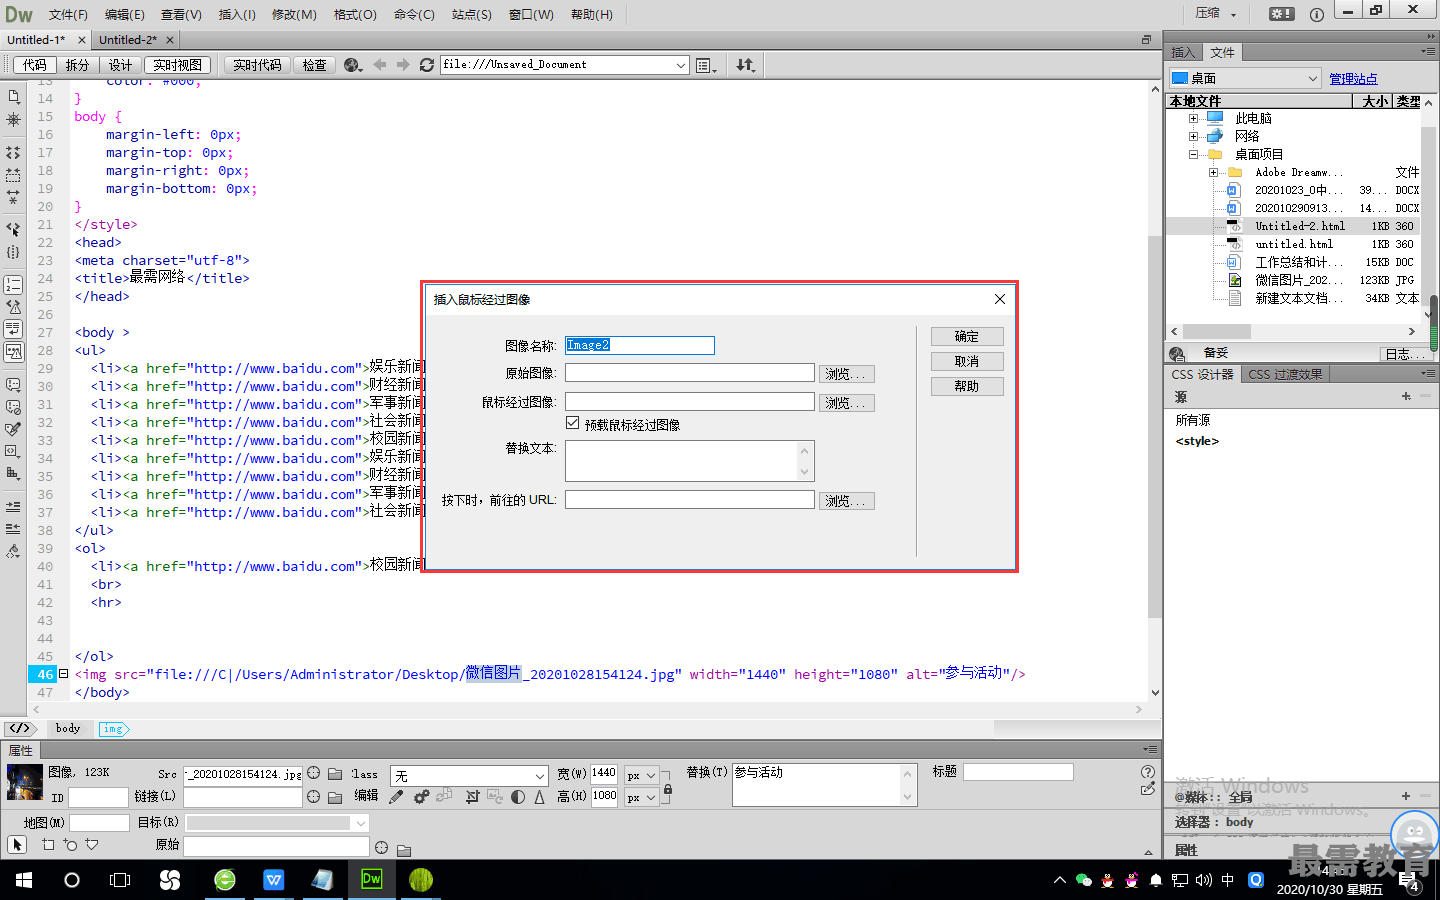Click the image name input field
1440x900 pixels.
[x=640, y=345]
